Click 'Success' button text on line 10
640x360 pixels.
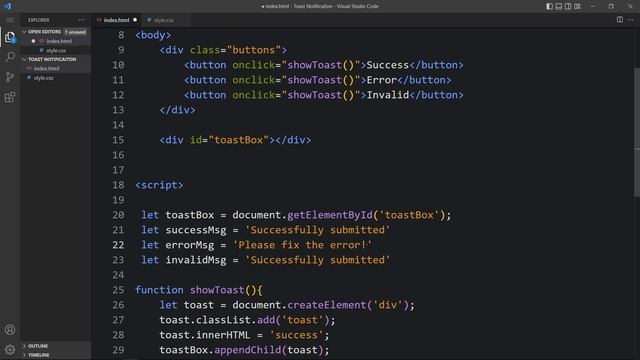[x=387, y=65]
